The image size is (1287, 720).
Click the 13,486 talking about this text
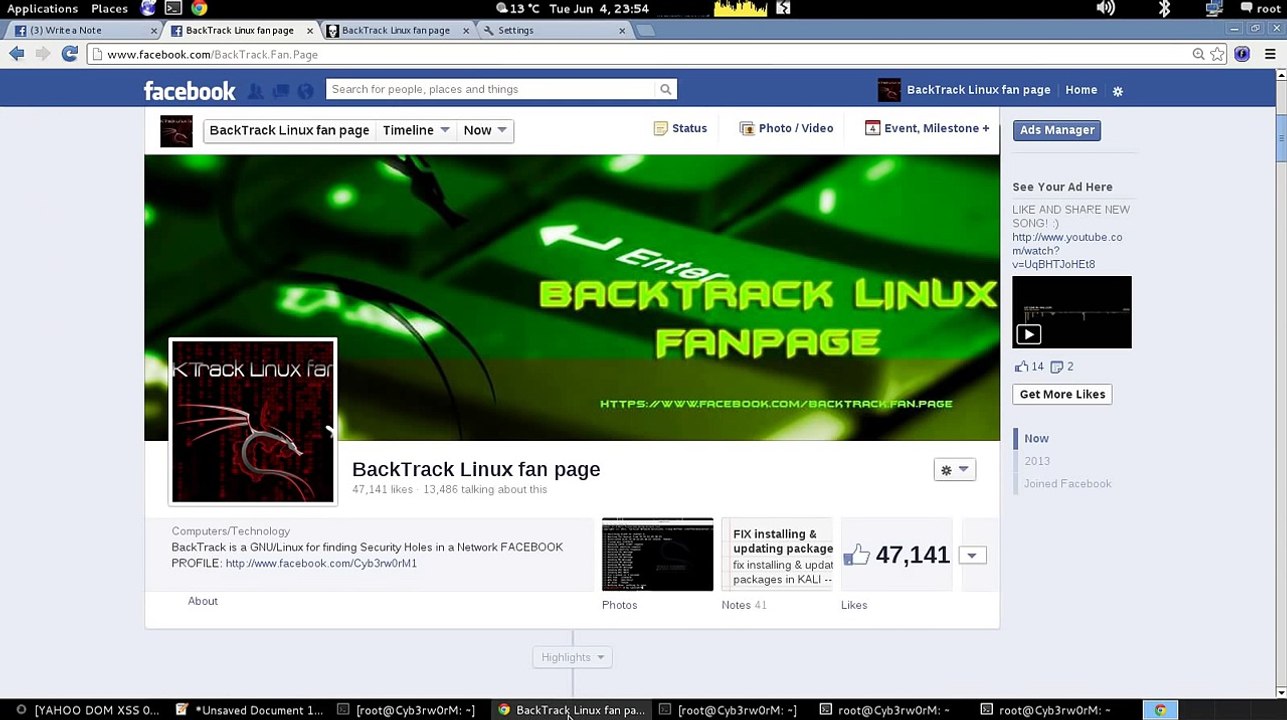coord(485,490)
